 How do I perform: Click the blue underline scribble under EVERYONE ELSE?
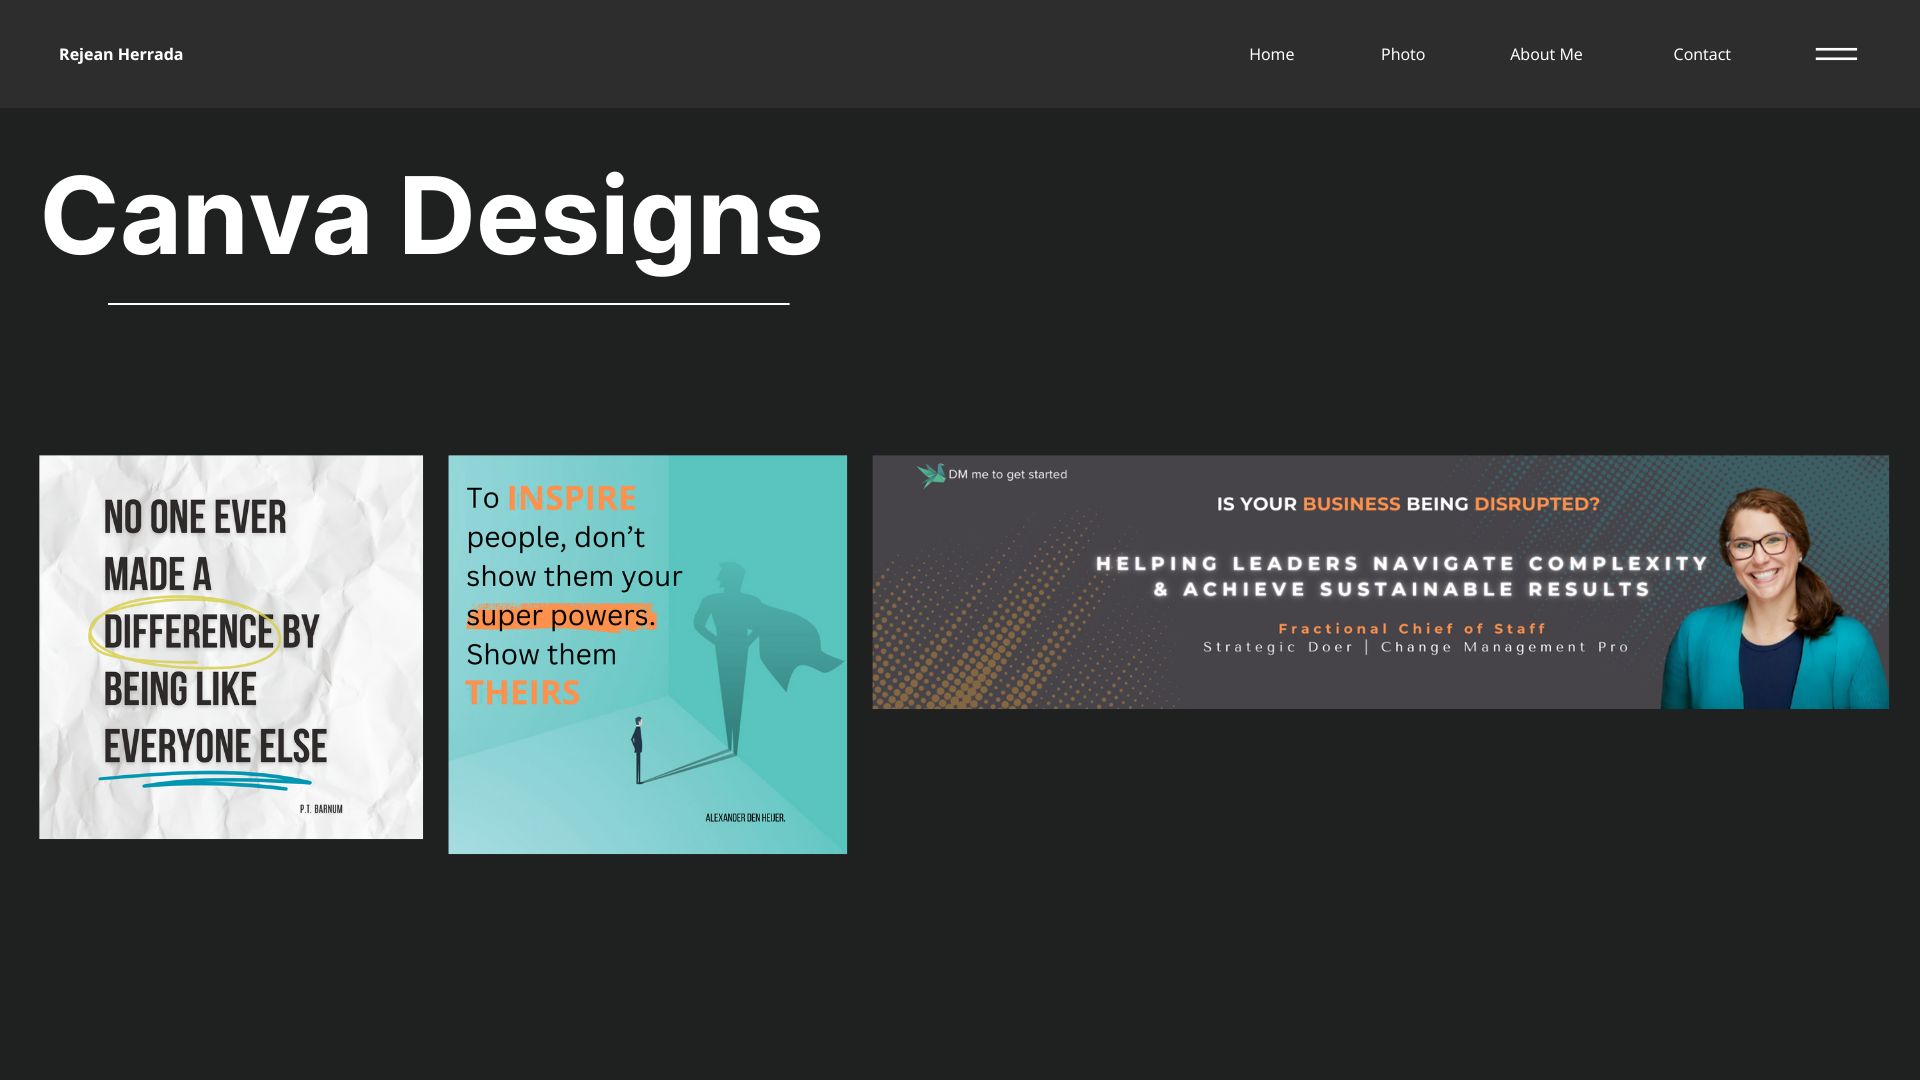click(x=205, y=779)
